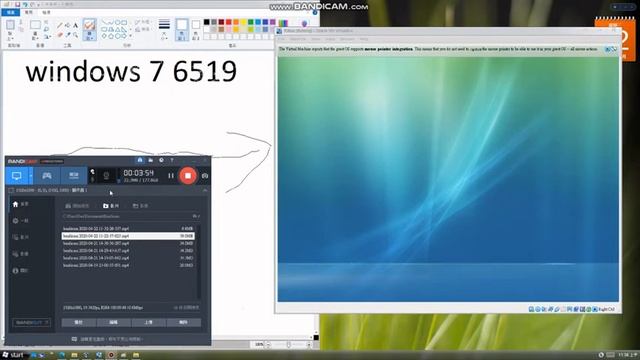The height and width of the screenshot is (360, 640).
Task: Click the system clock in taskbar
Action: [628, 355]
